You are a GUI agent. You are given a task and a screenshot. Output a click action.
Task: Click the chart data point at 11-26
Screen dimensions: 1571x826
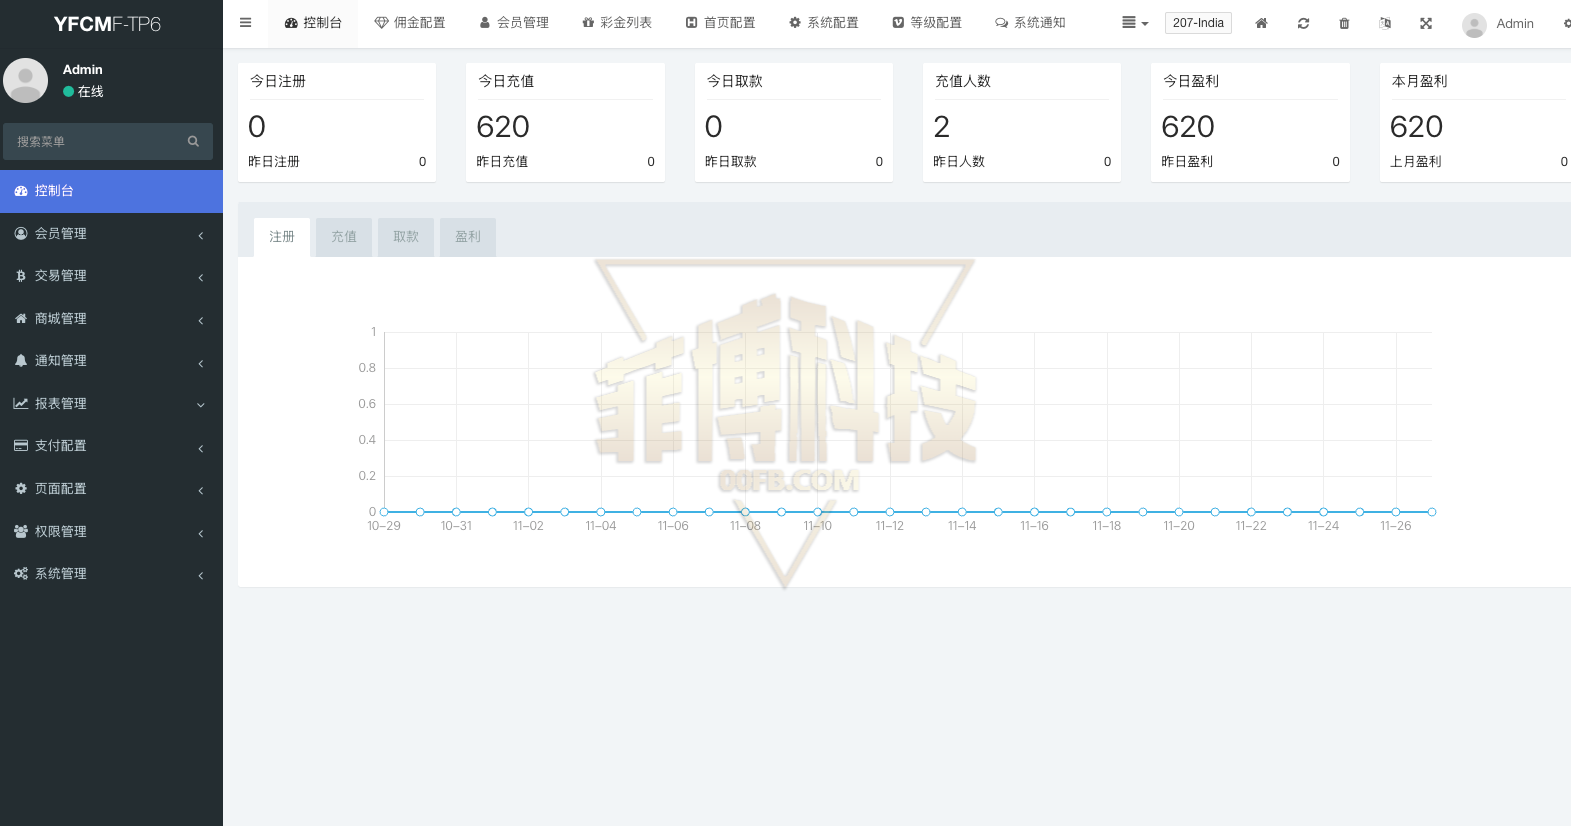tap(1396, 512)
